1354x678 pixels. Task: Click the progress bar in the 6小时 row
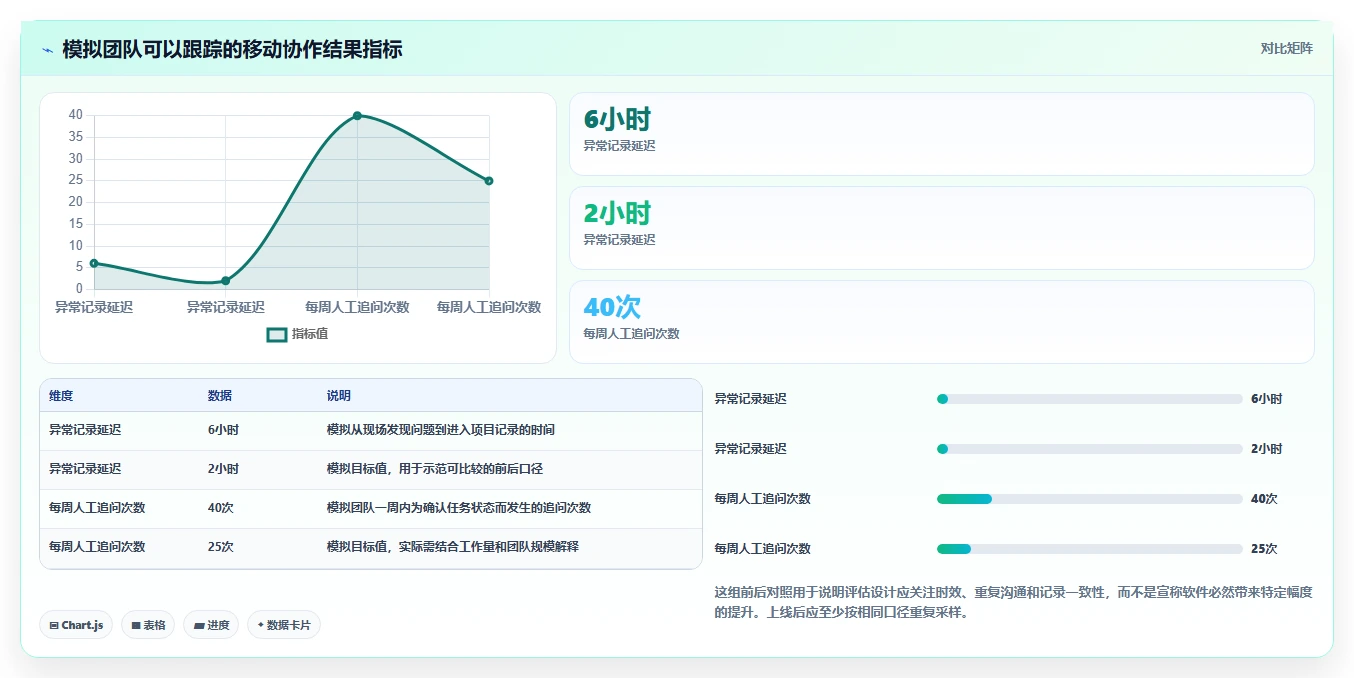[x=1089, y=399]
